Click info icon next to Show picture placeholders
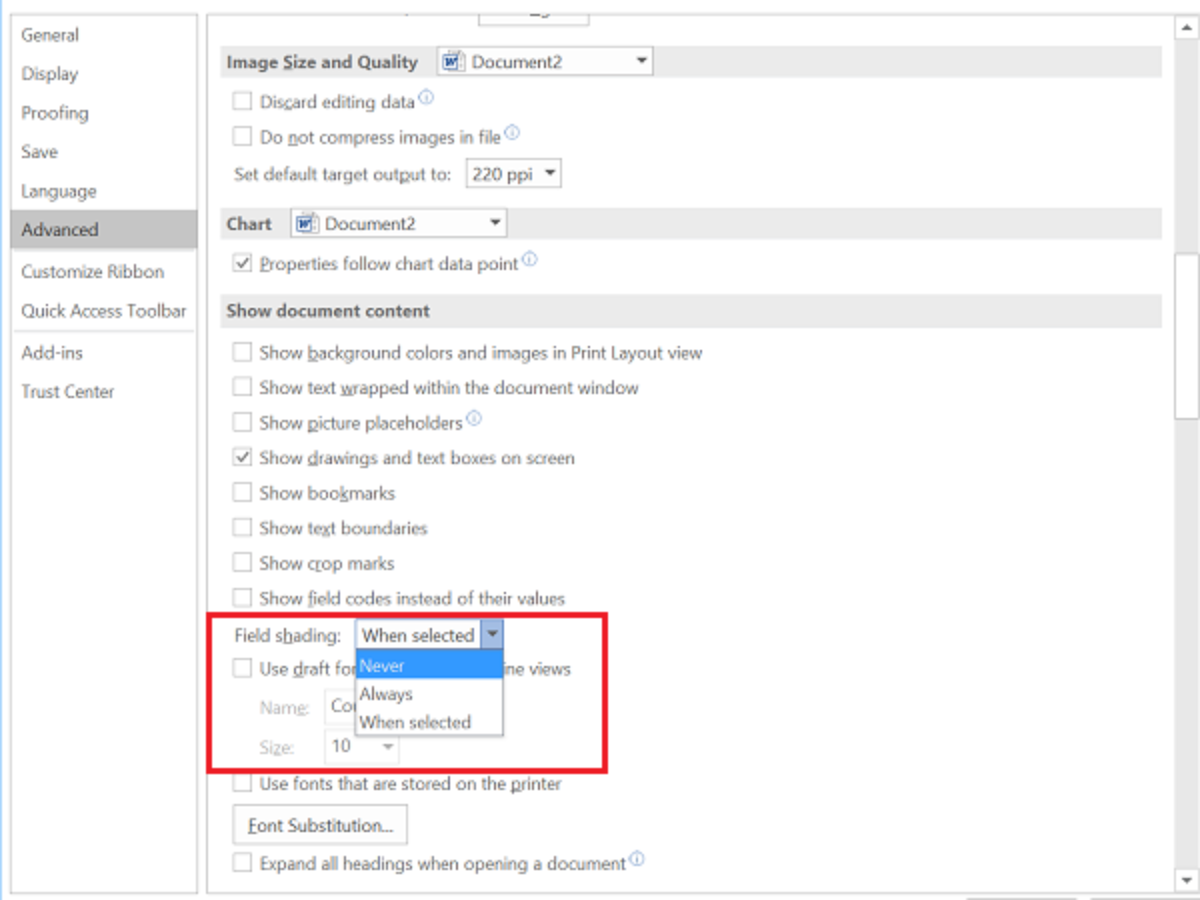 pyautogui.click(x=474, y=419)
